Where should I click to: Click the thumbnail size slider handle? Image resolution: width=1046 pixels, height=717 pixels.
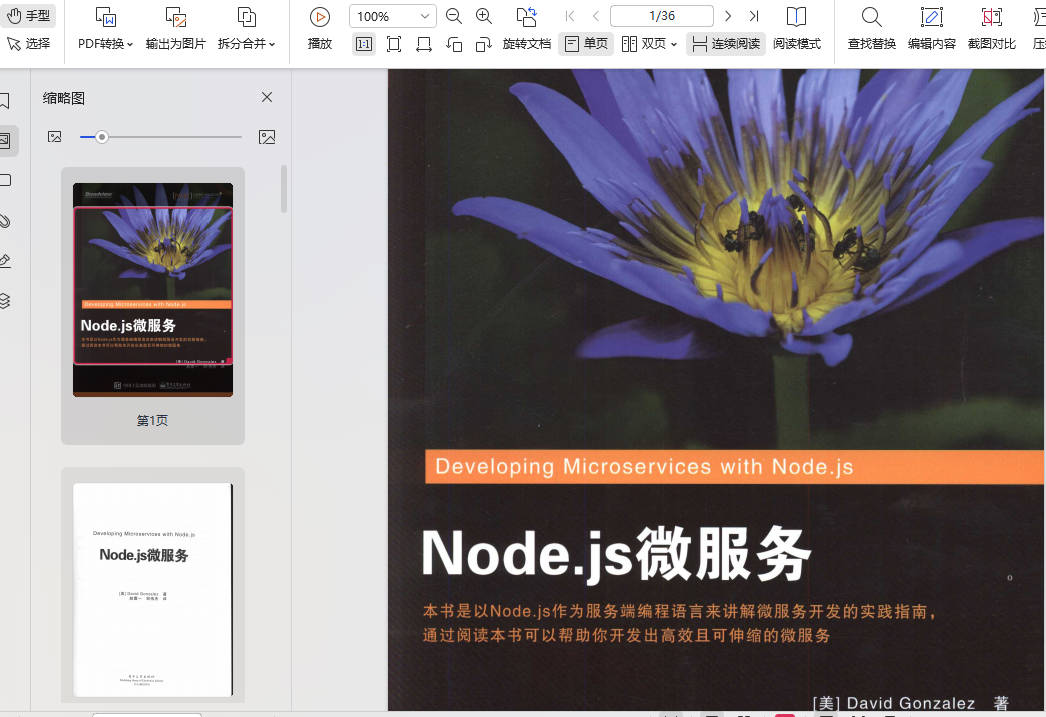point(102,137)
